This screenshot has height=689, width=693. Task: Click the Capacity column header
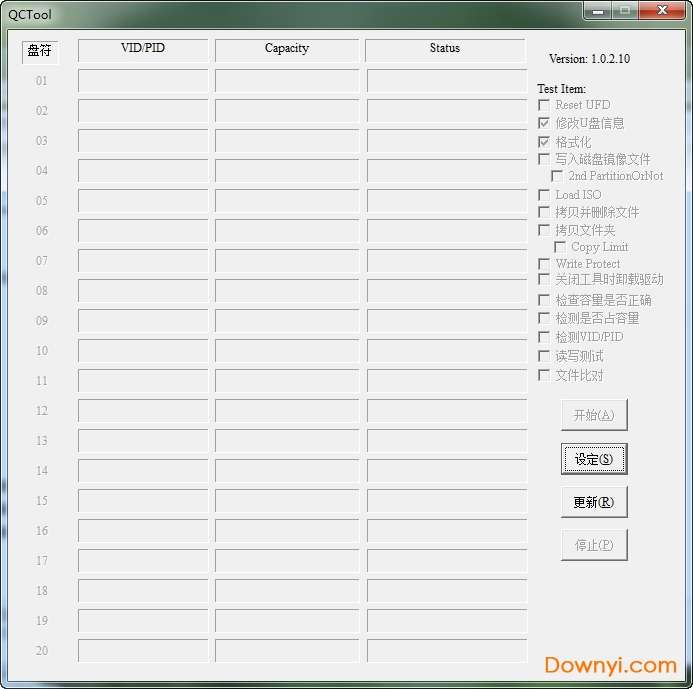[287, 50]
